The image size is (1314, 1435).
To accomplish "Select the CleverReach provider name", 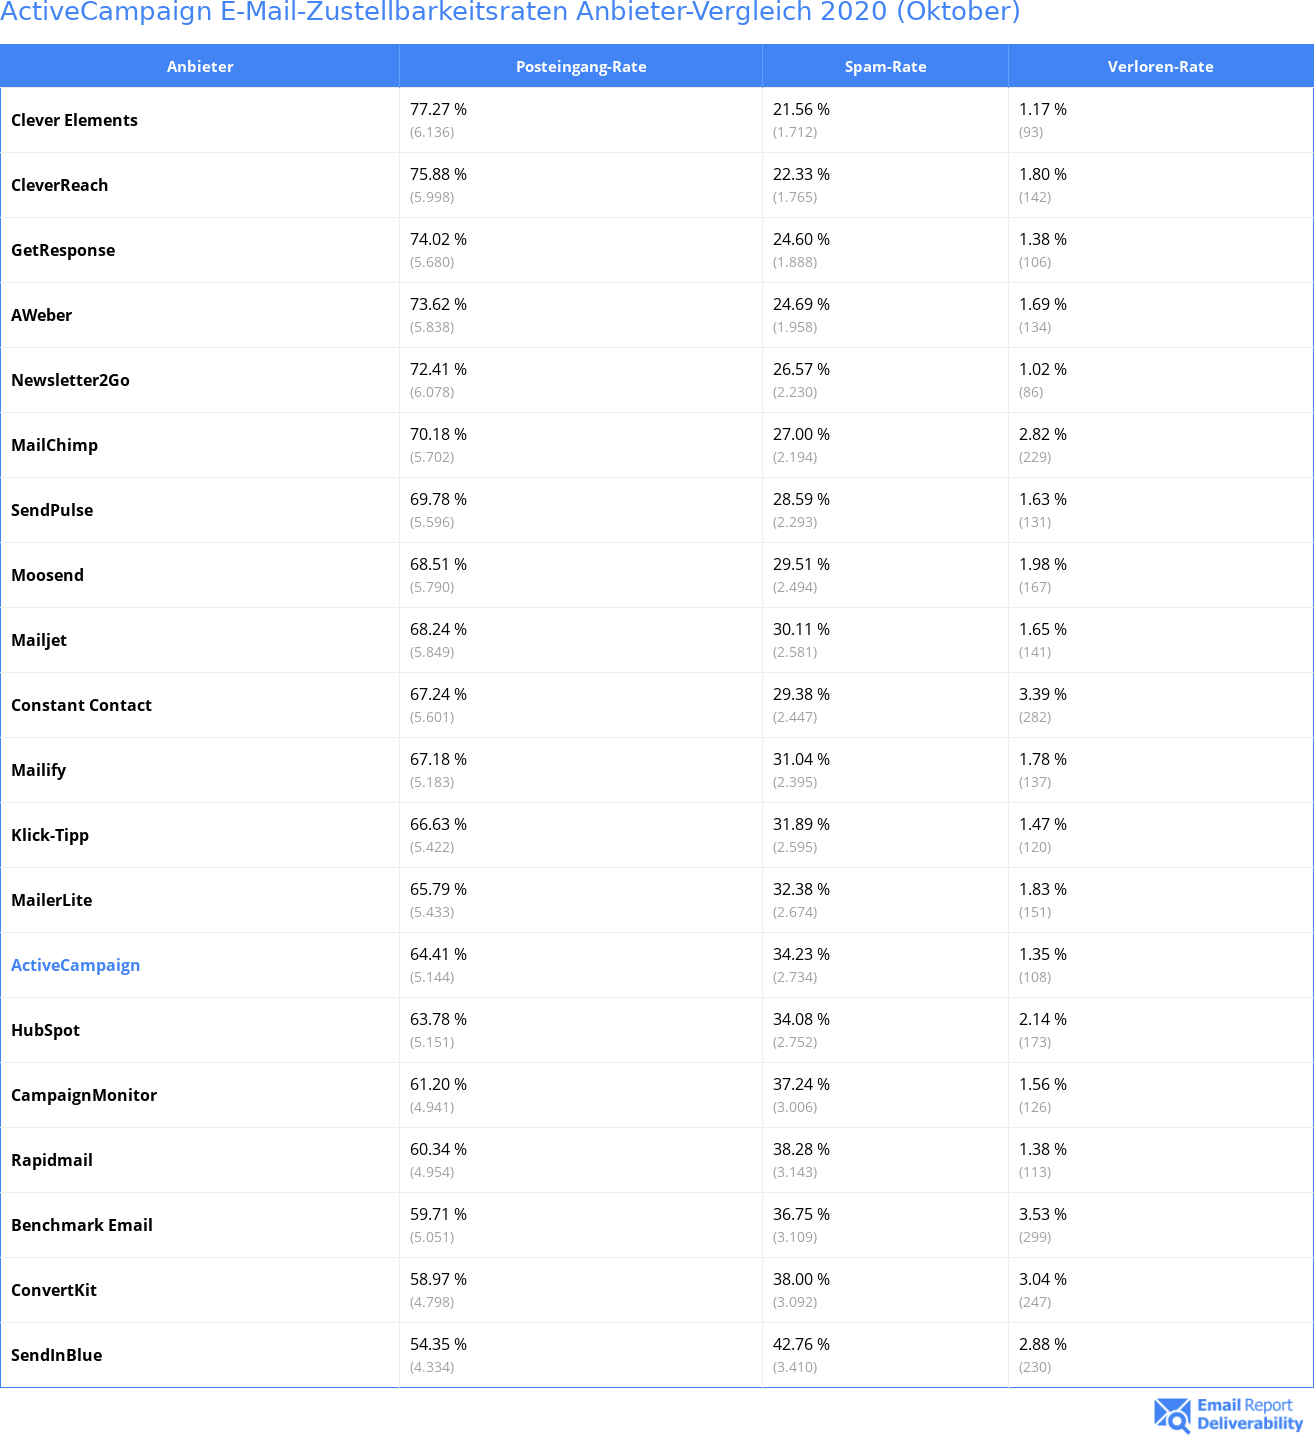I will point(59,185).
